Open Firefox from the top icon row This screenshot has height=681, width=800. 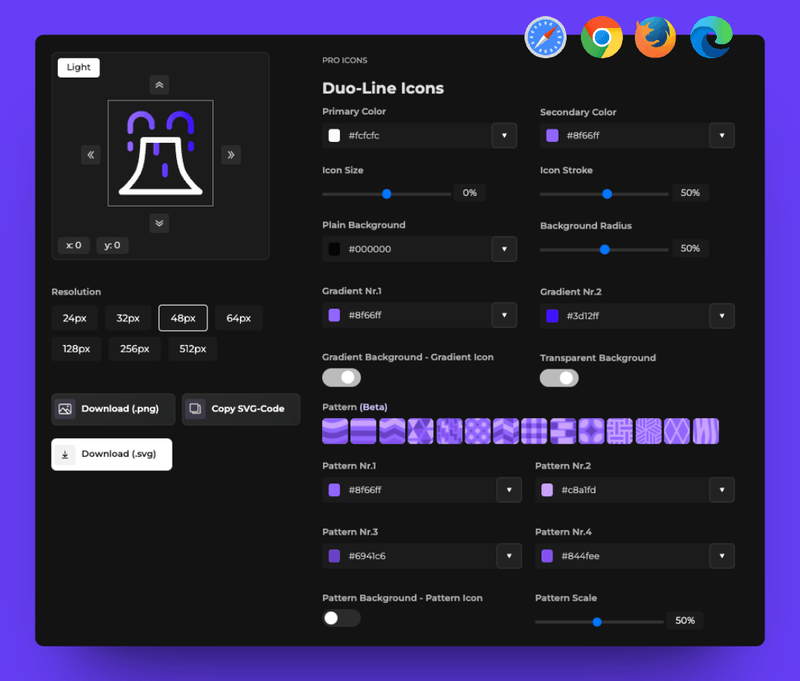(x=655, y=37)
